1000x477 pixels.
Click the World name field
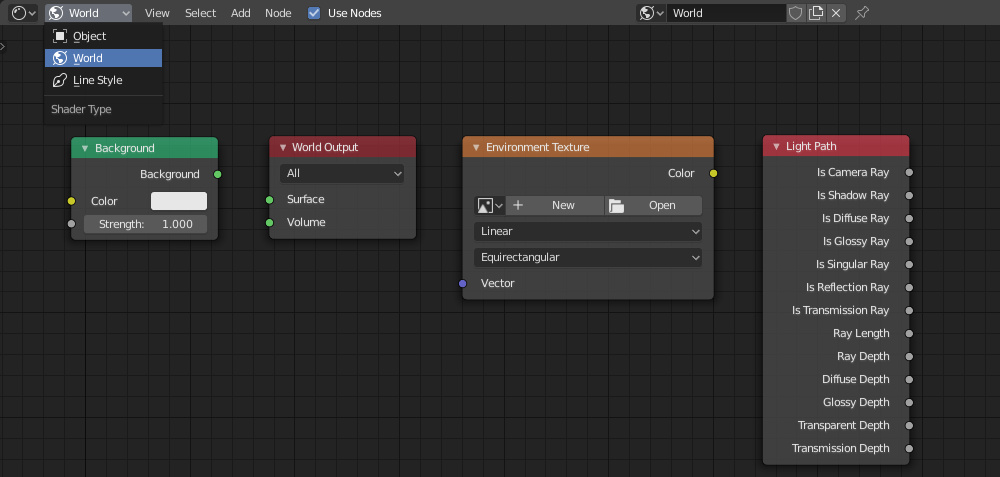(726, 13)
